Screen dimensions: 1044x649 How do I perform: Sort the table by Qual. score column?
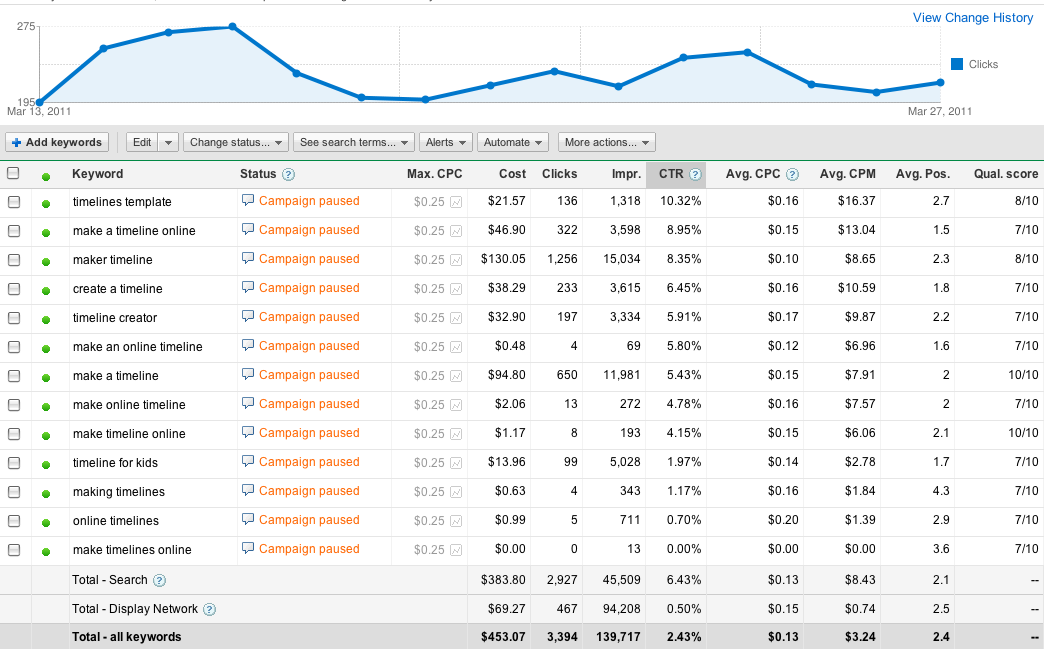[x=1005, y=174]
